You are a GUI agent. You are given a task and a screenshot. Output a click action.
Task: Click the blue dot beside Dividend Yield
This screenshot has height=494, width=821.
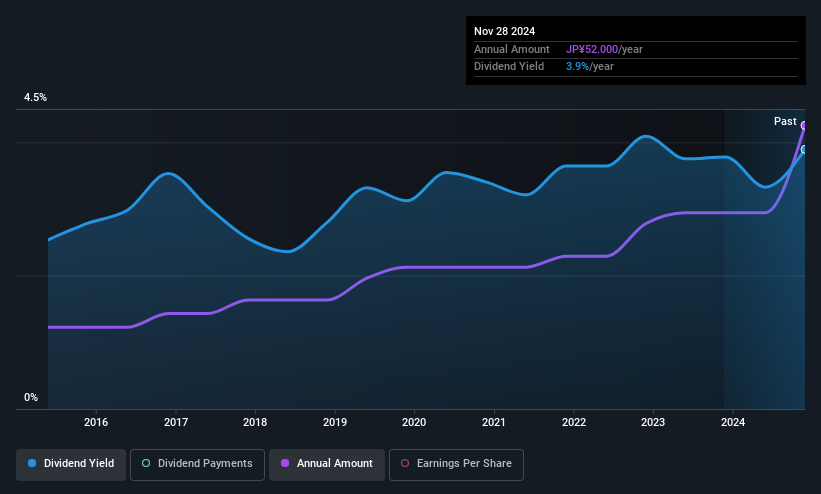coord(33,464)
